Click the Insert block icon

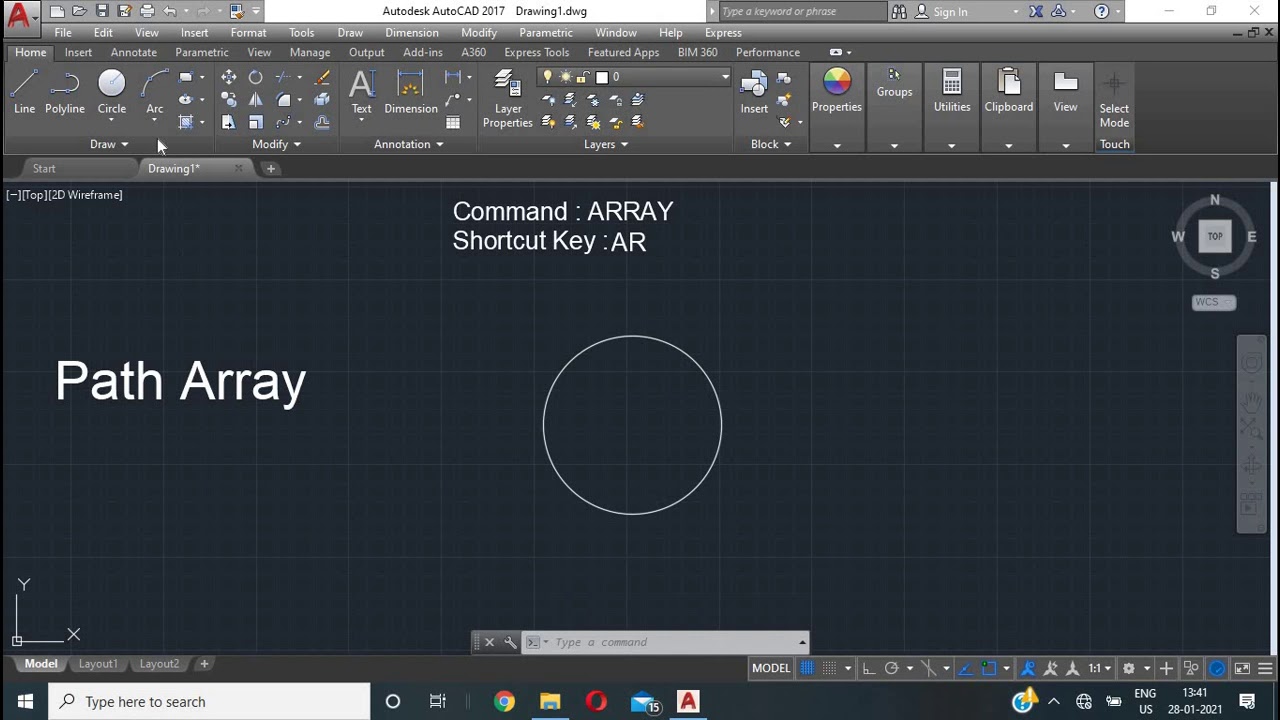754,92
